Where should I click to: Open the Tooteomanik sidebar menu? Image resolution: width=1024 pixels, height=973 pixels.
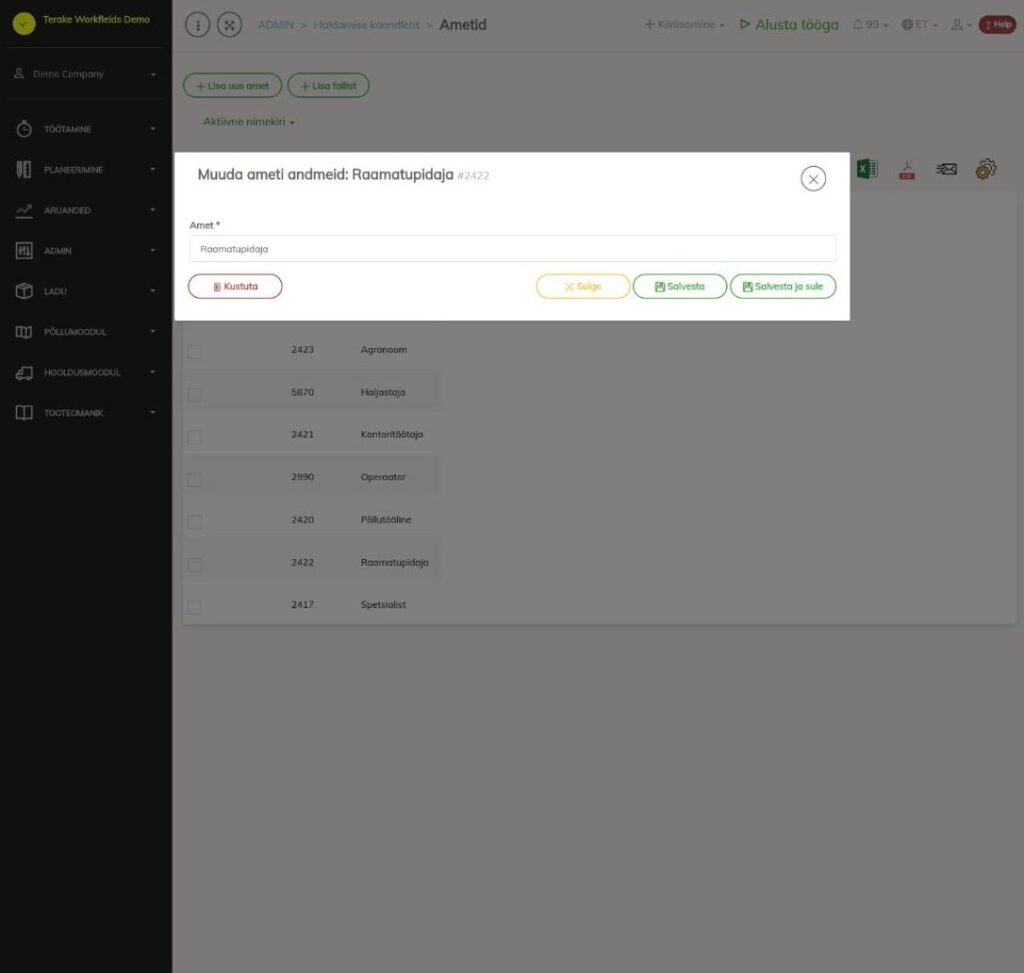(x=86, y=413)
